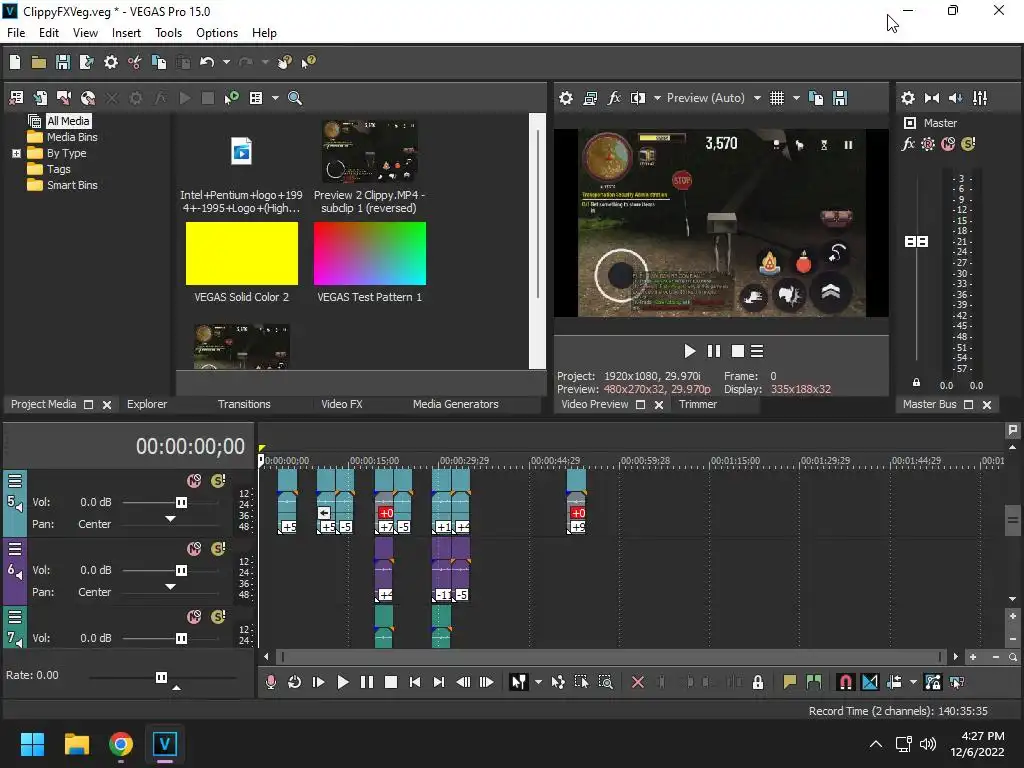Viewport: 1024px width, 768px height.
Task: Open Split Screen View dropdown arrow
Action: click(x=657, y=98)
